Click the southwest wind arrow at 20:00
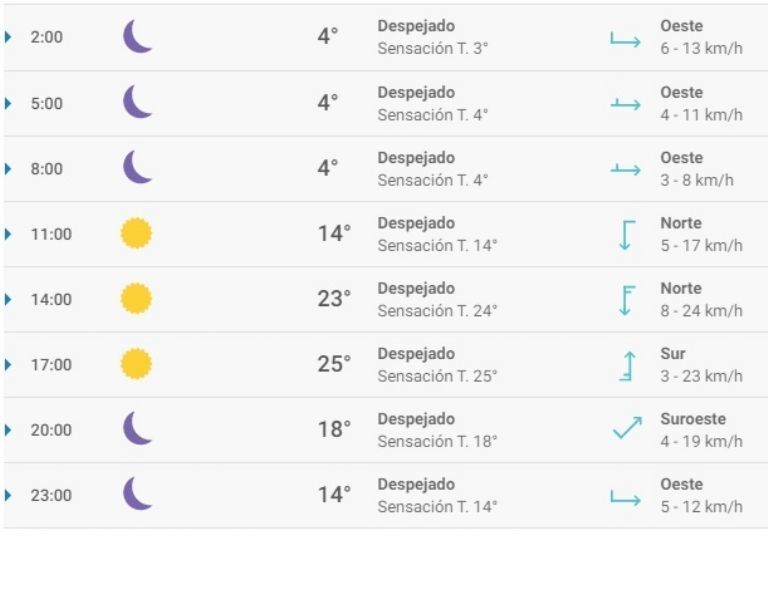 pyautogui.click(x=626, y=430)
